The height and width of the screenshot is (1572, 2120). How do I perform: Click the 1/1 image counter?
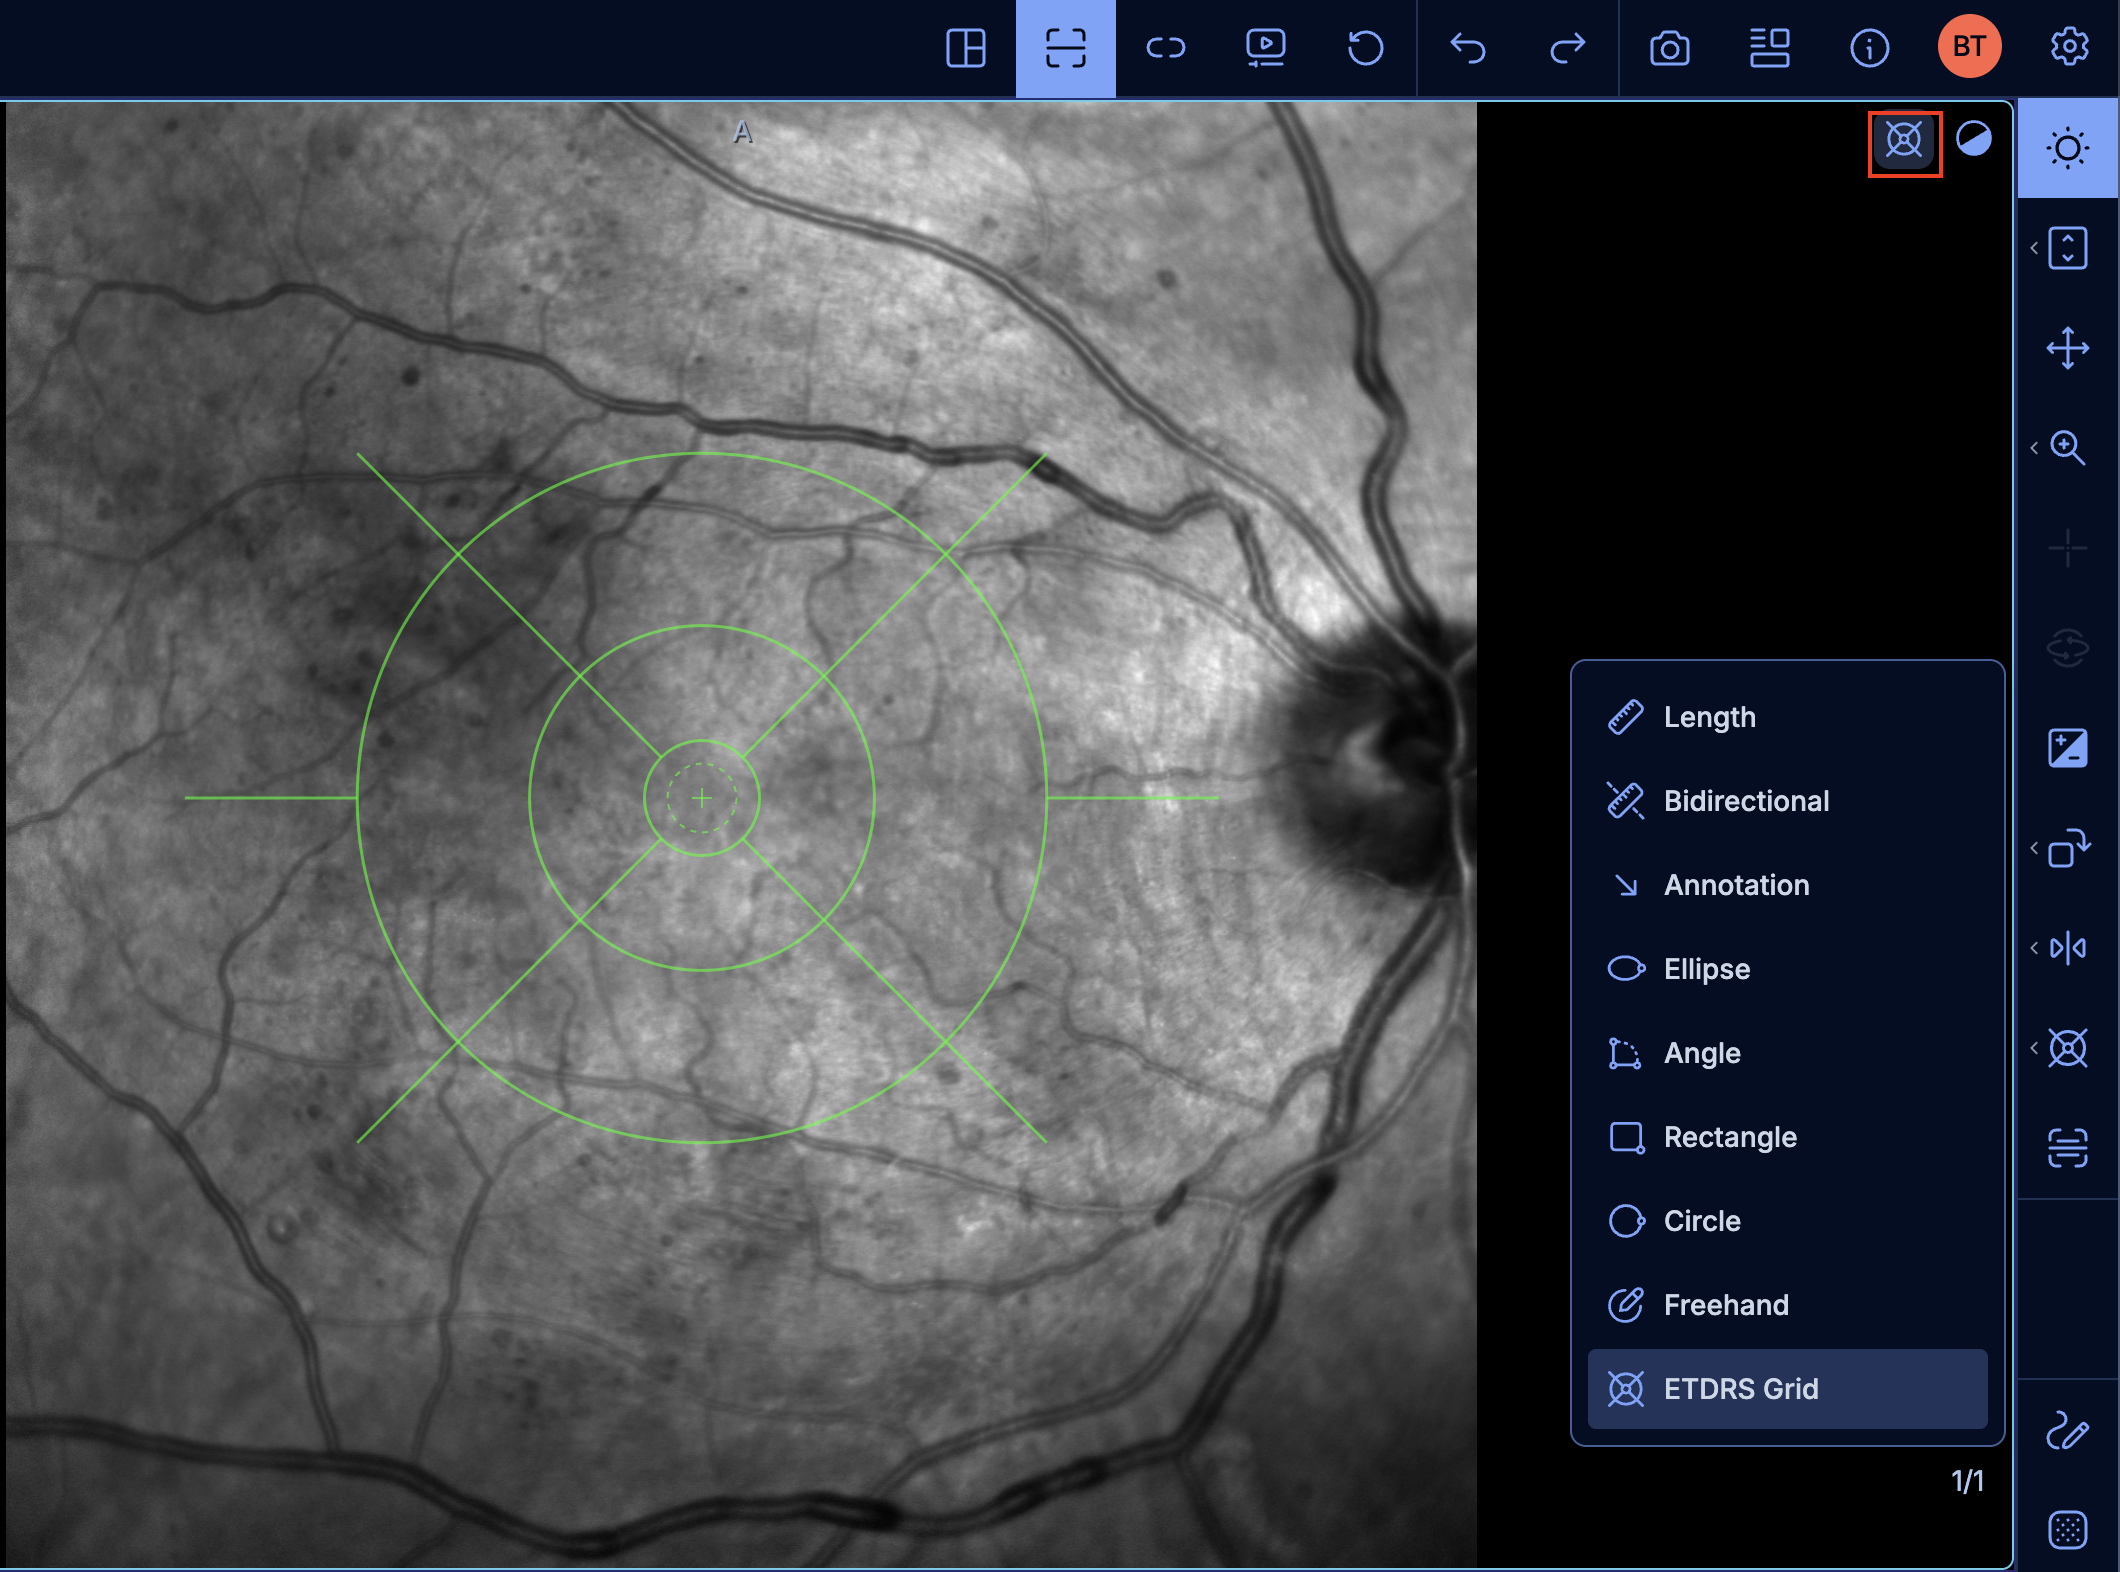tap(1967, 1481)
